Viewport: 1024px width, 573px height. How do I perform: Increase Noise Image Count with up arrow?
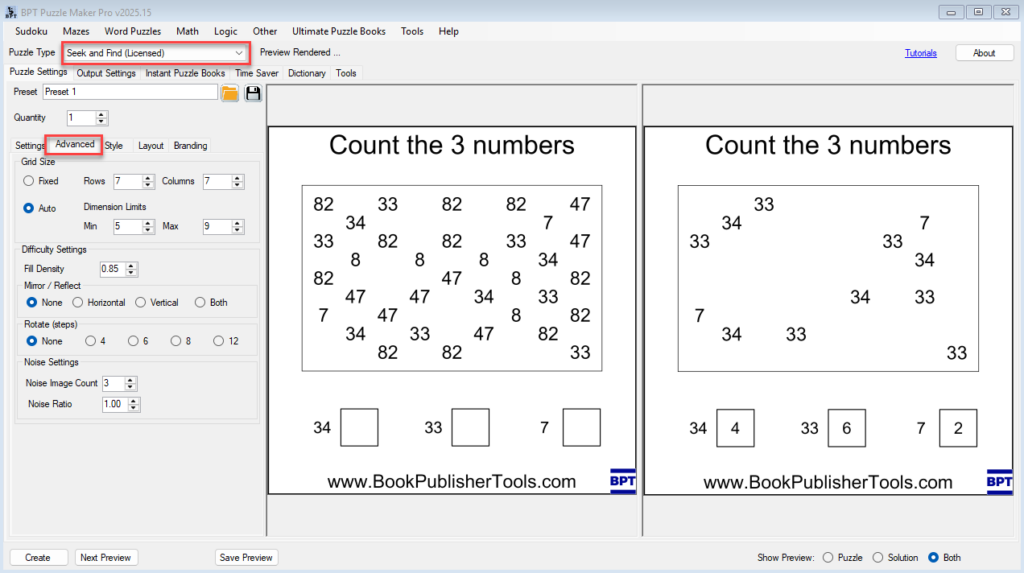[x=132, y=379]
